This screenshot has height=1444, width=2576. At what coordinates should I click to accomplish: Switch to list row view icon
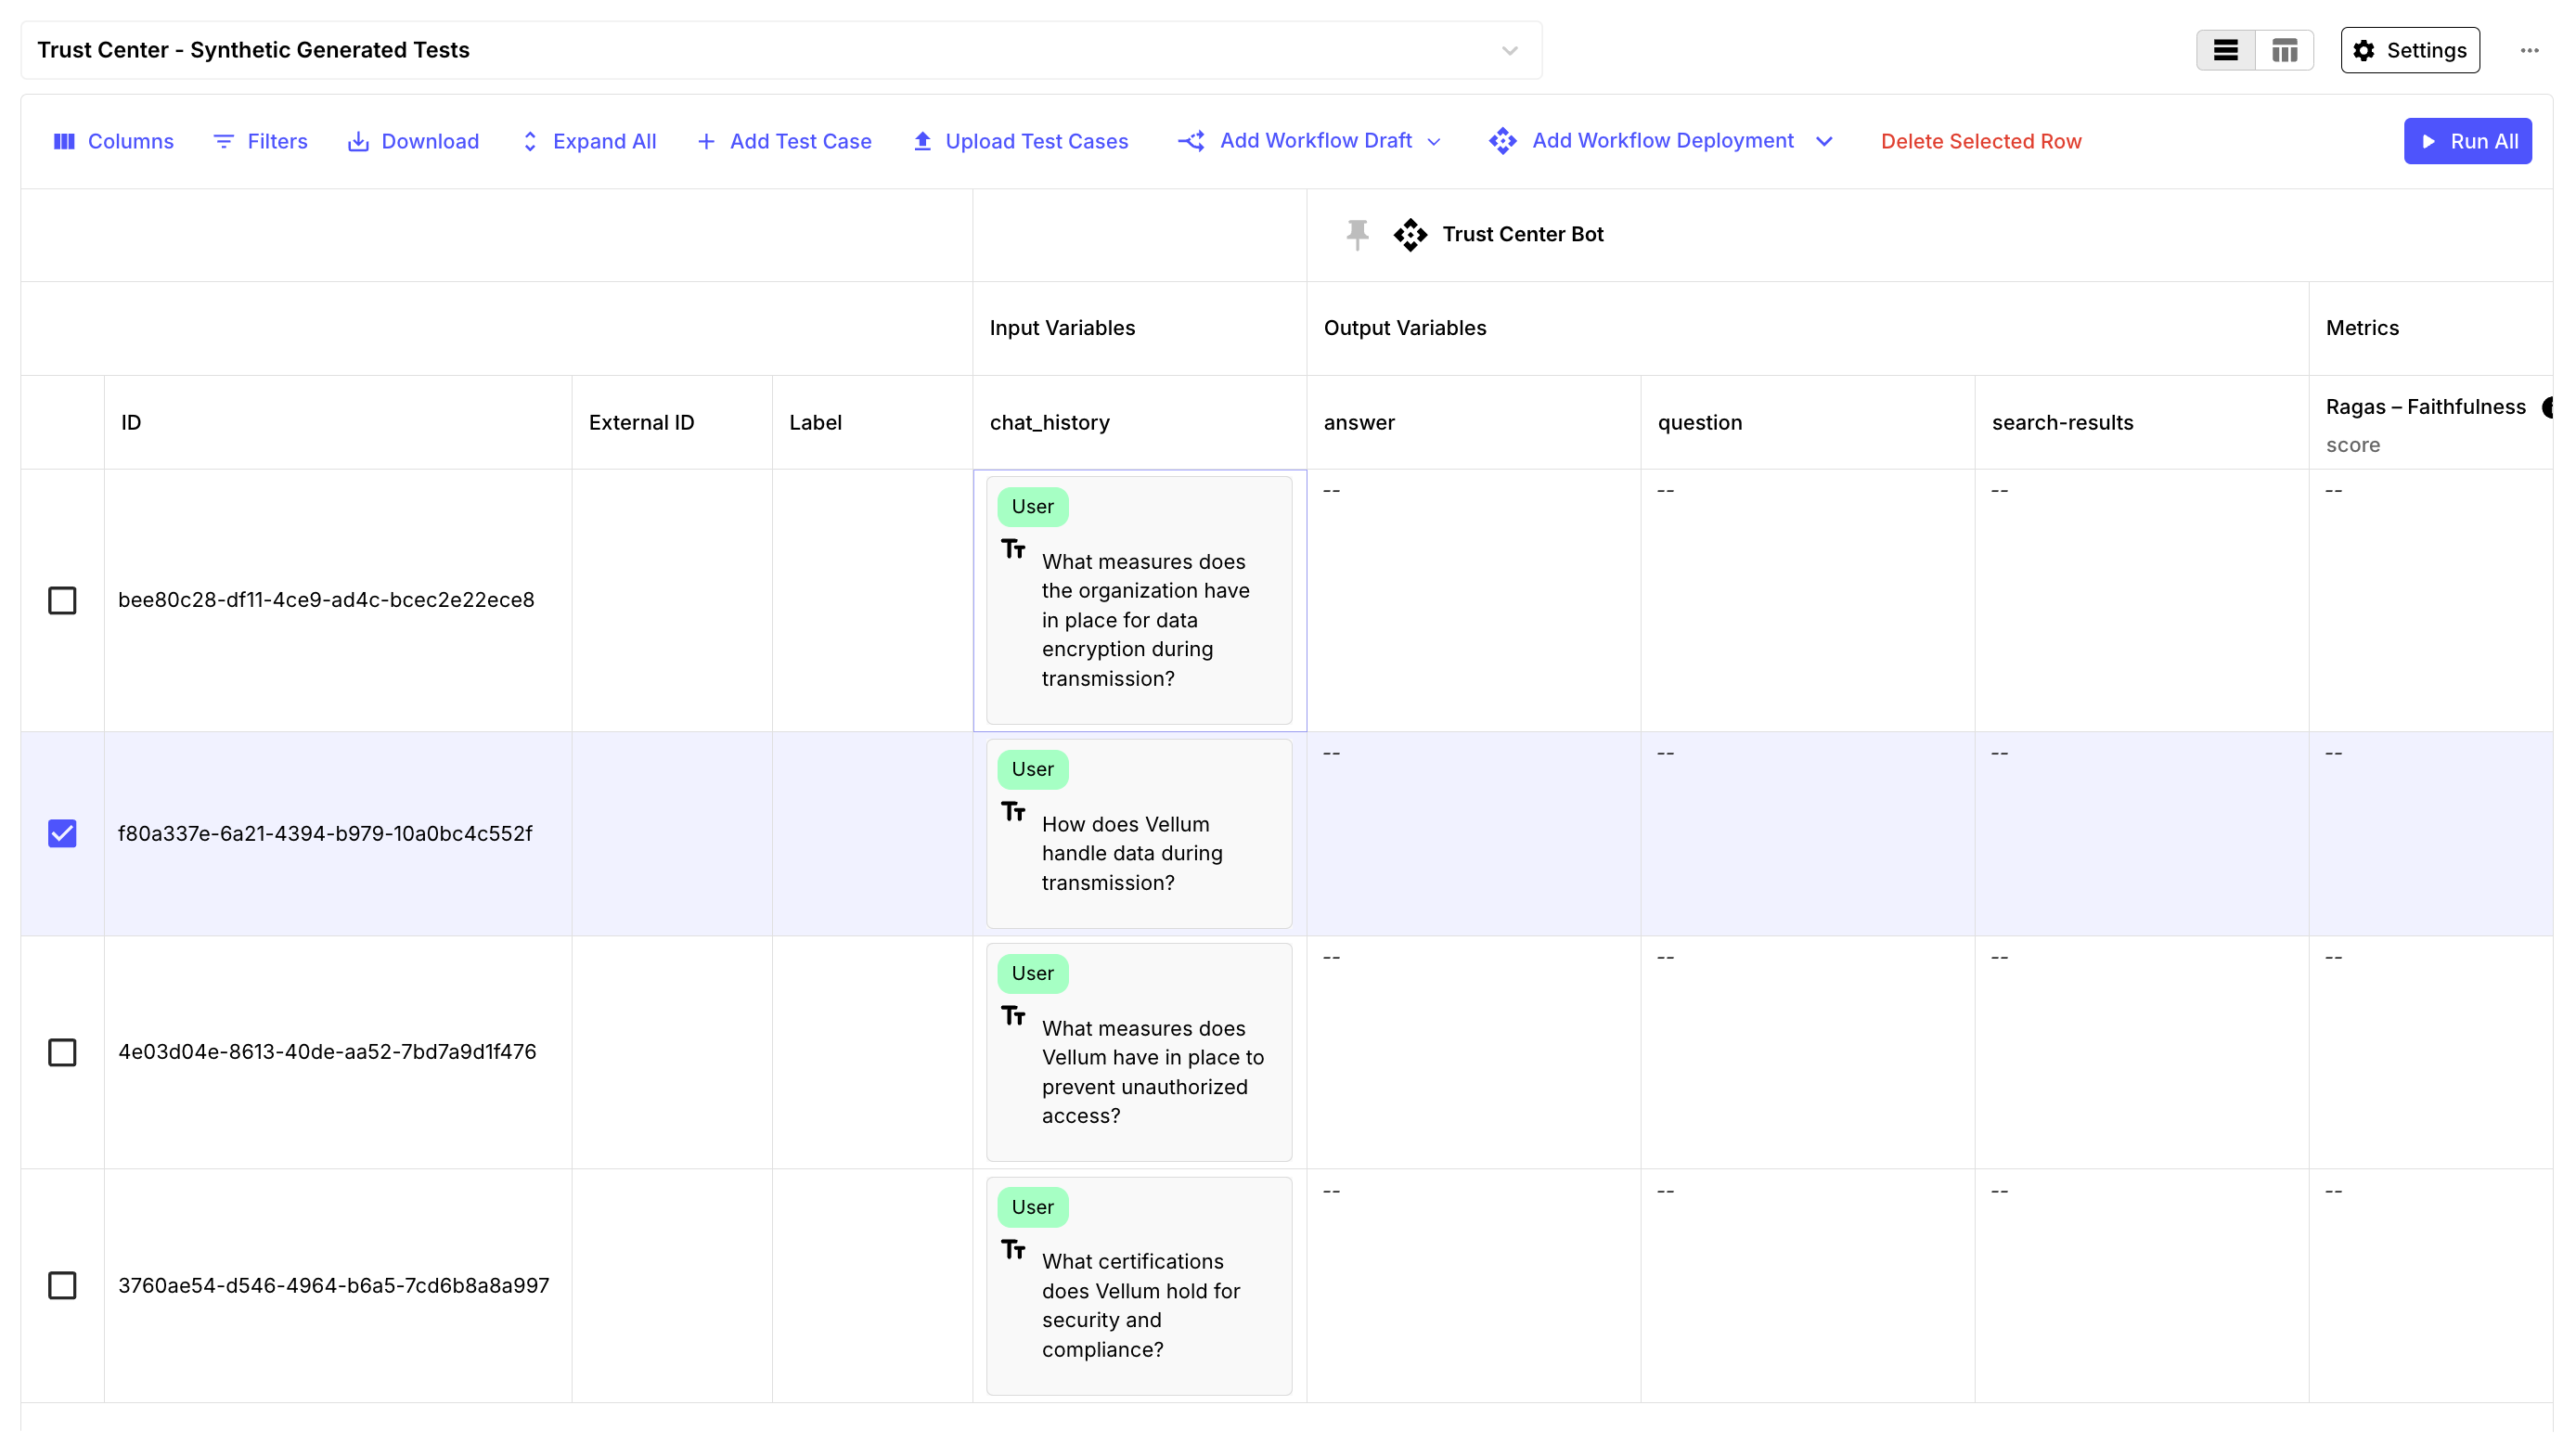coord(2225,50)
